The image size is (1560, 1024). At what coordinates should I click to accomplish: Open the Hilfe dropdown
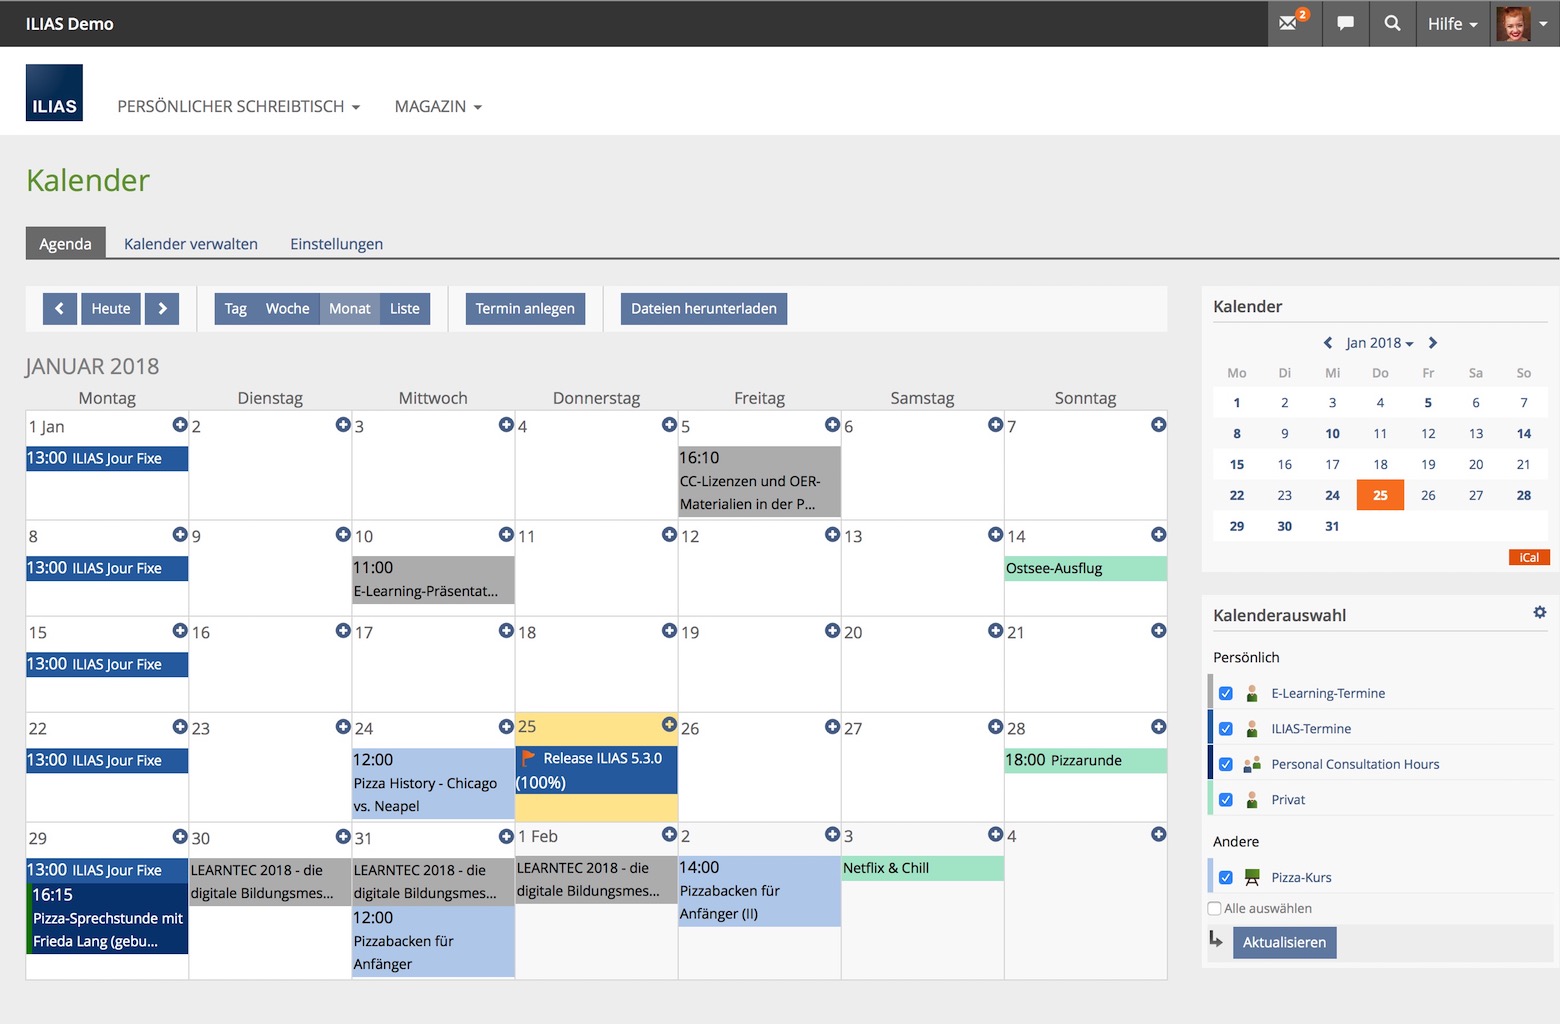(x=1452, y=24)
